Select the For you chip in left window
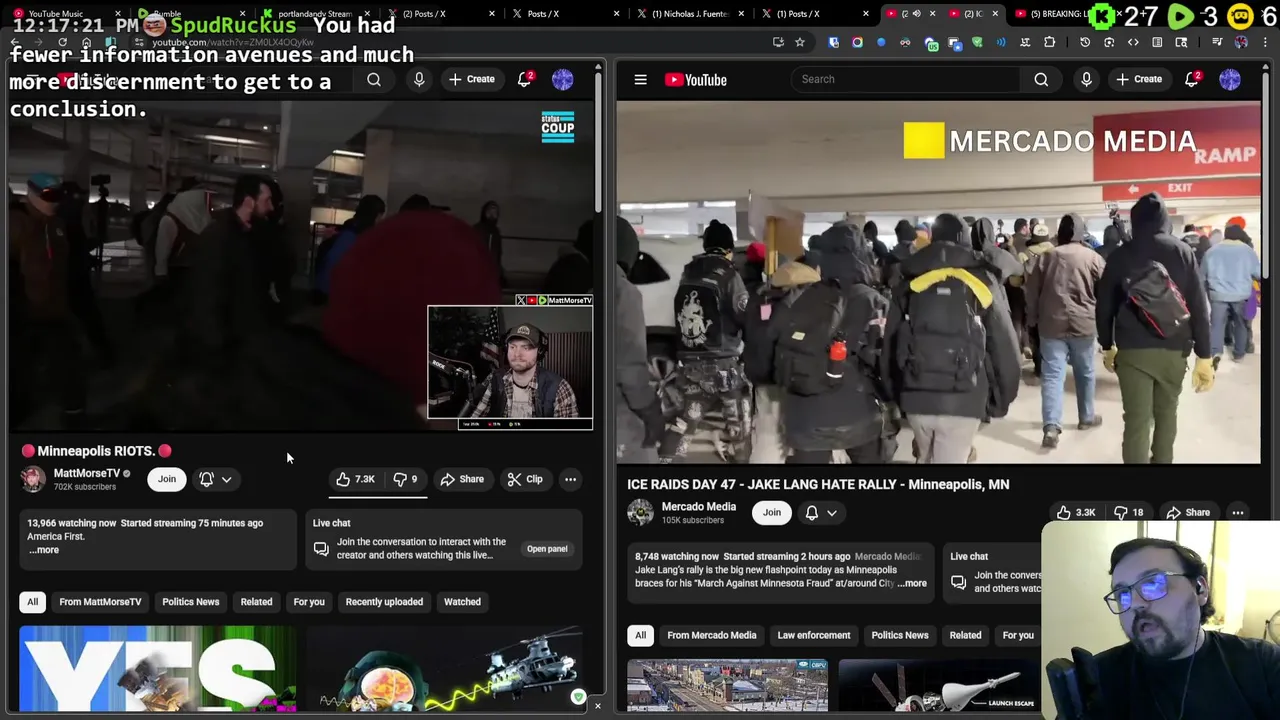Screen dimensions: 1280x720 [309, 602]
